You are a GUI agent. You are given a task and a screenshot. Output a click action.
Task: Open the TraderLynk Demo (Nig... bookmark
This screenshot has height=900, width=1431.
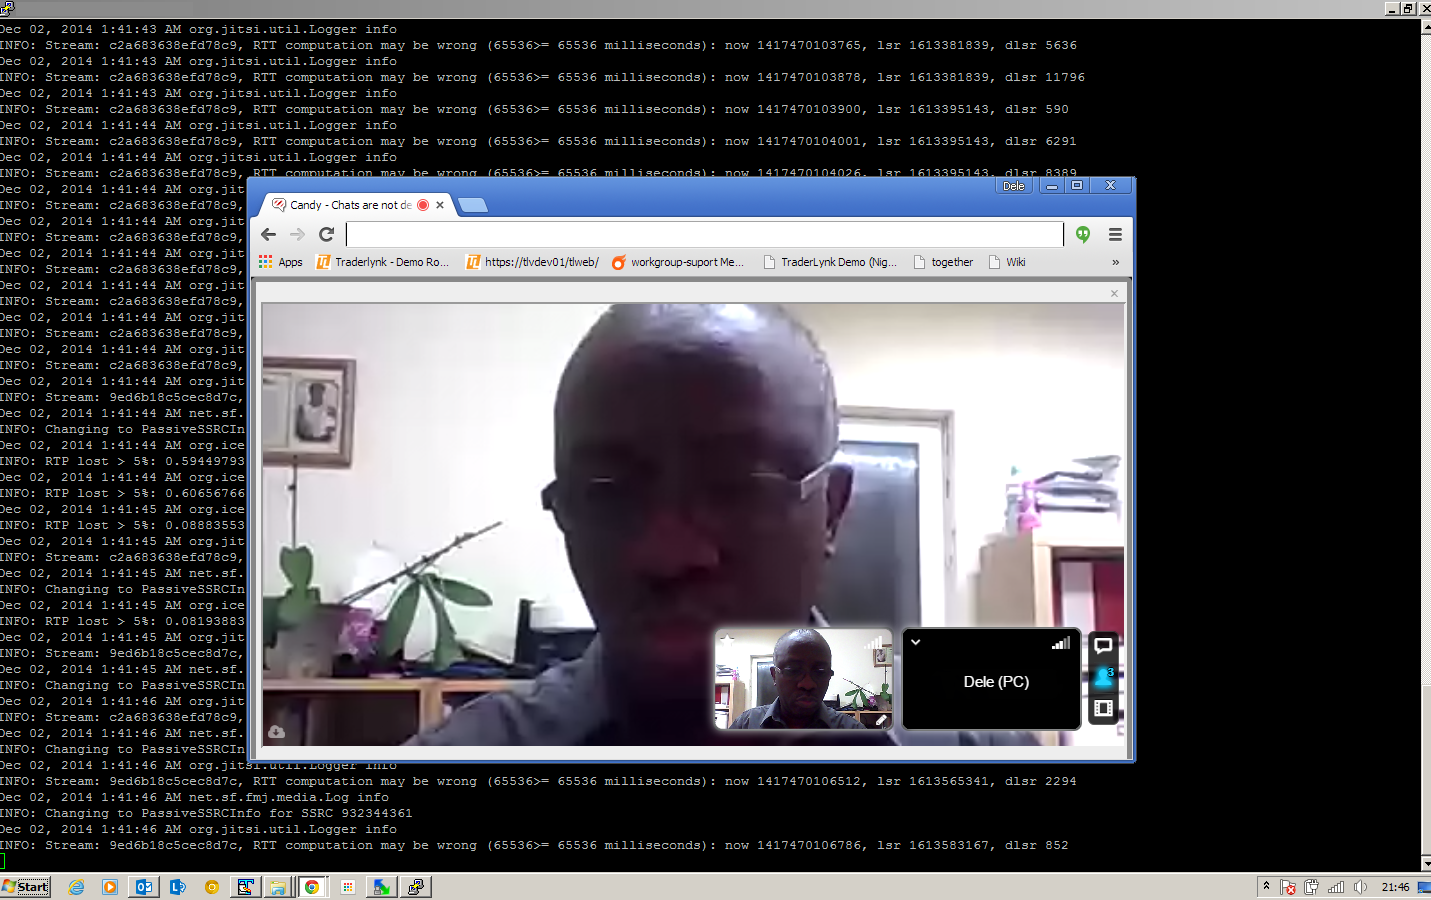click(830, 262)
